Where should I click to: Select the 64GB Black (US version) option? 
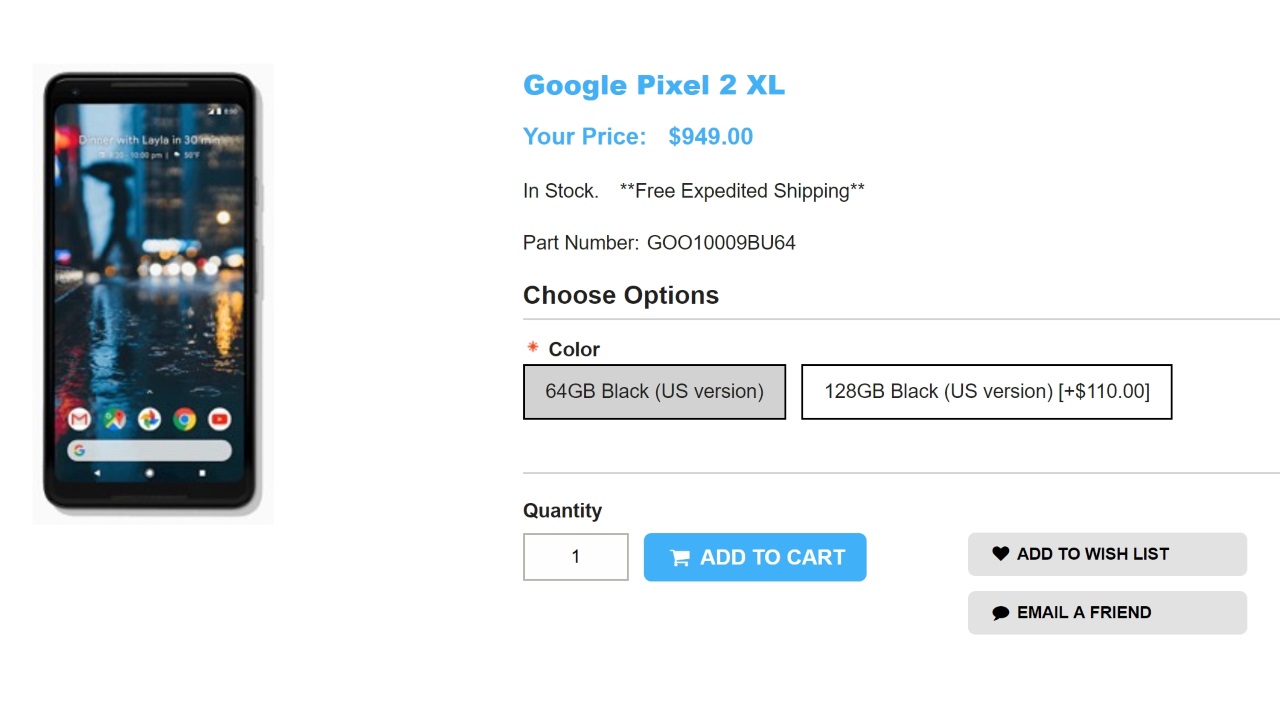(x=654, y=392)
